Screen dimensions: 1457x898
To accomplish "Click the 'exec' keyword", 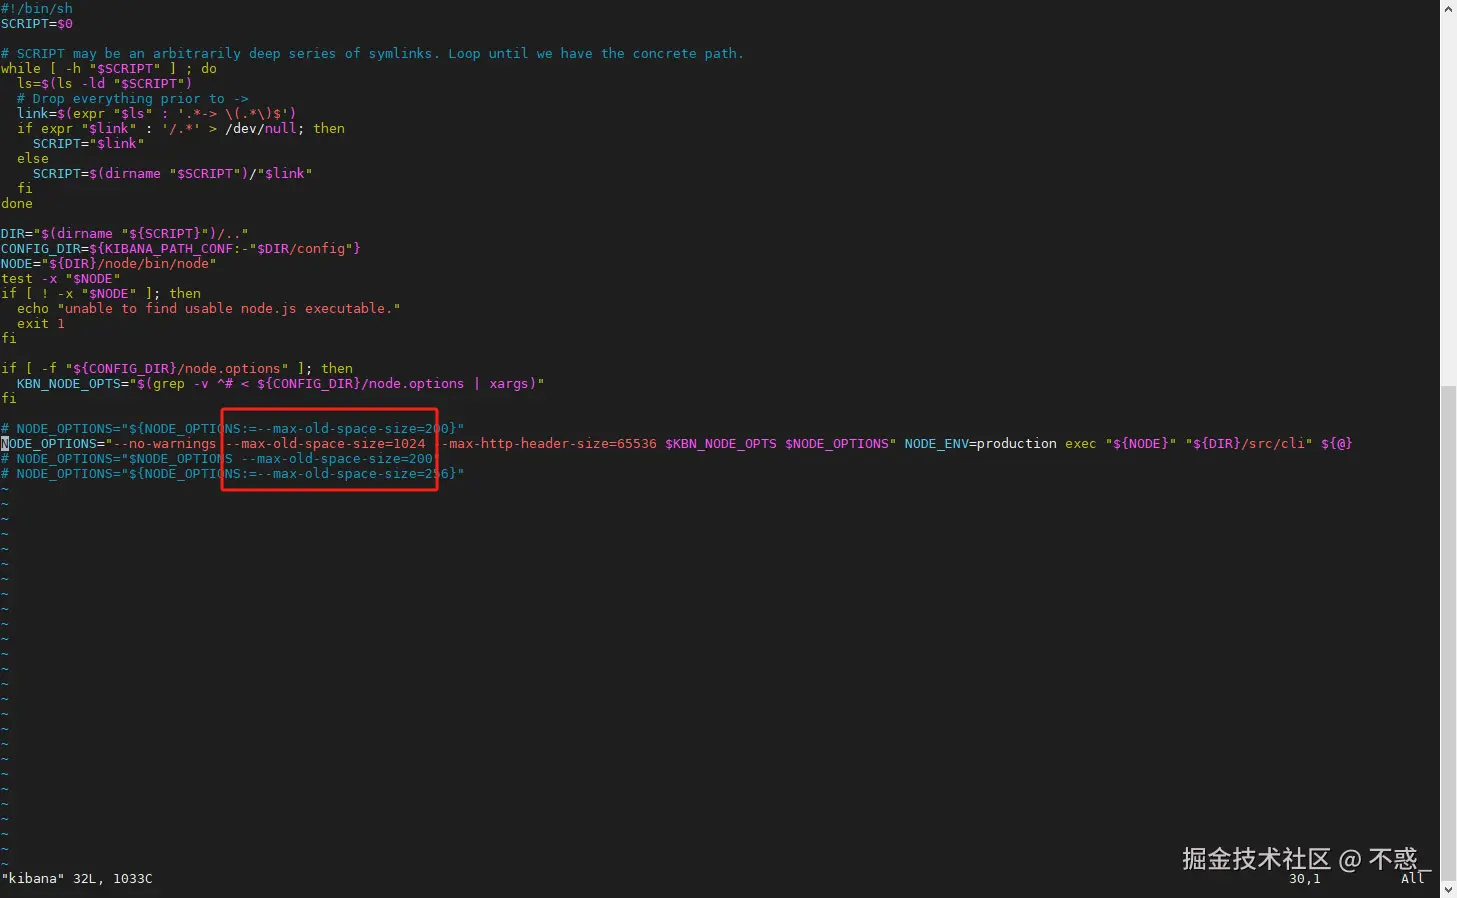I will tap(1080, 443).
